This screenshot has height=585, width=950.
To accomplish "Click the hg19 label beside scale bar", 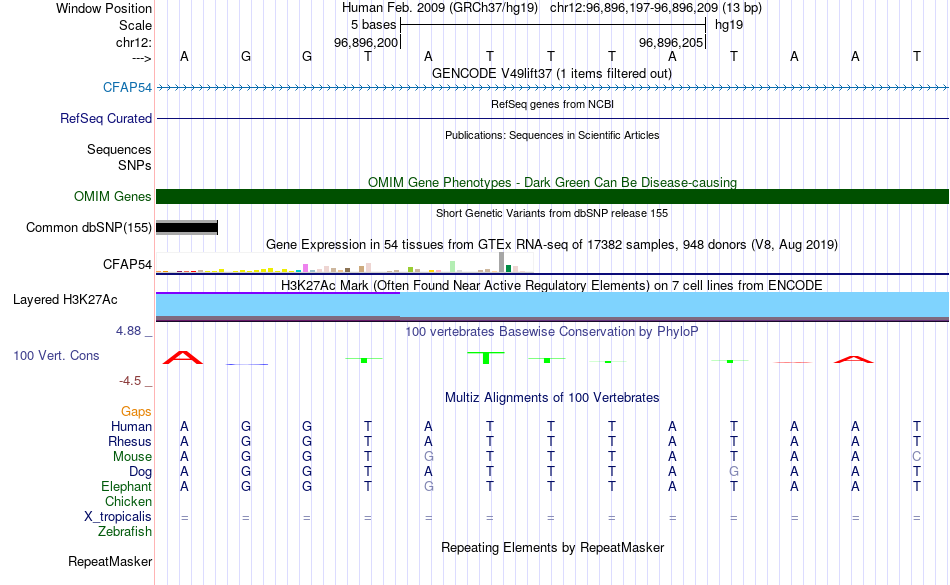I will click(729, 25).
